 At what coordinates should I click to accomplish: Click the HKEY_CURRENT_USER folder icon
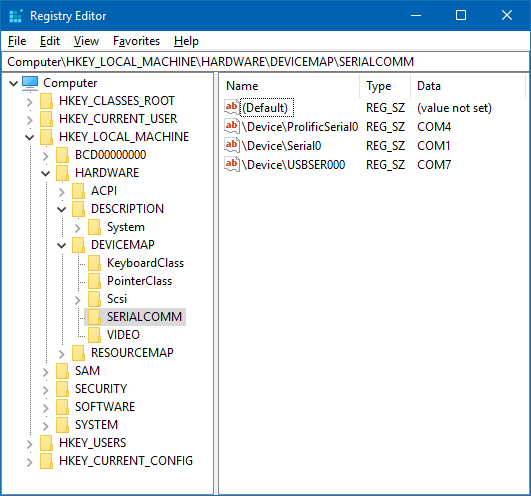46,119
